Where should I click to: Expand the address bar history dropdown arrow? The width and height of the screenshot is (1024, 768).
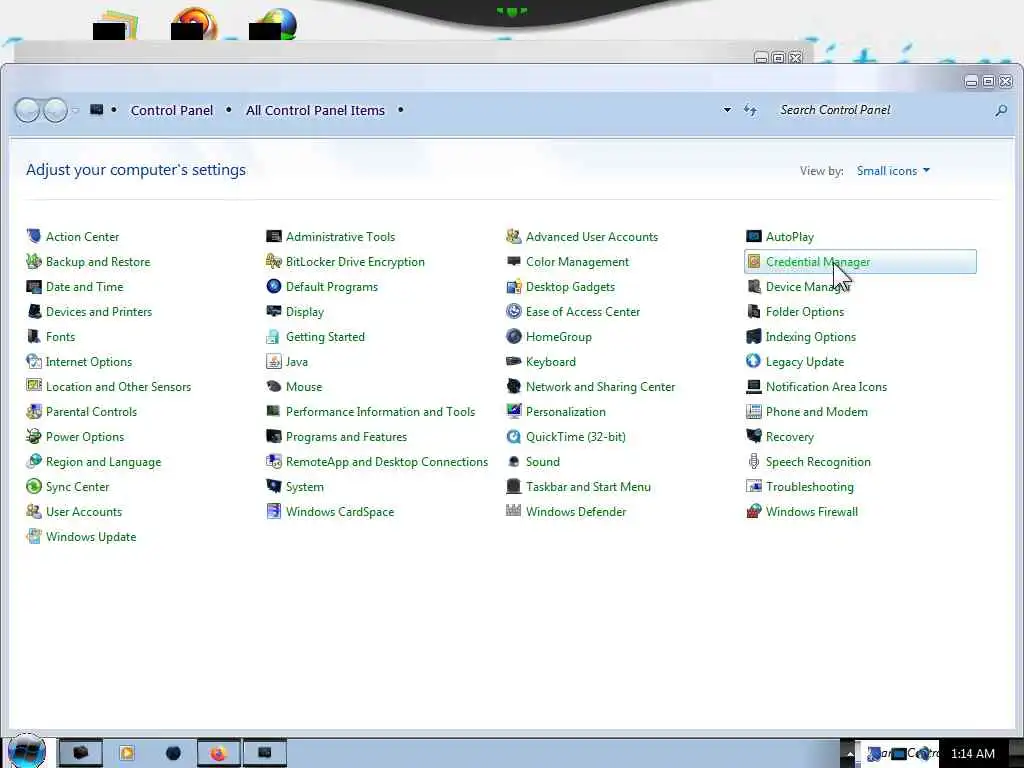[x=727, y=110]
